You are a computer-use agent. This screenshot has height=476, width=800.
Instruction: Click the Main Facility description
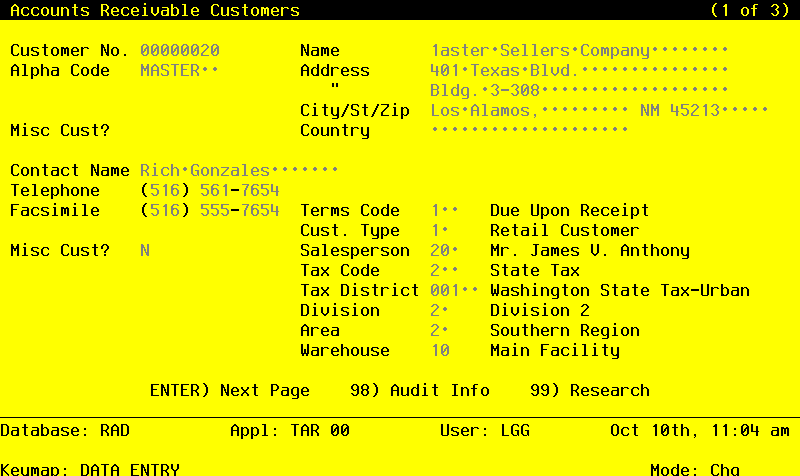pyautogui.click(x=555, y=350)
